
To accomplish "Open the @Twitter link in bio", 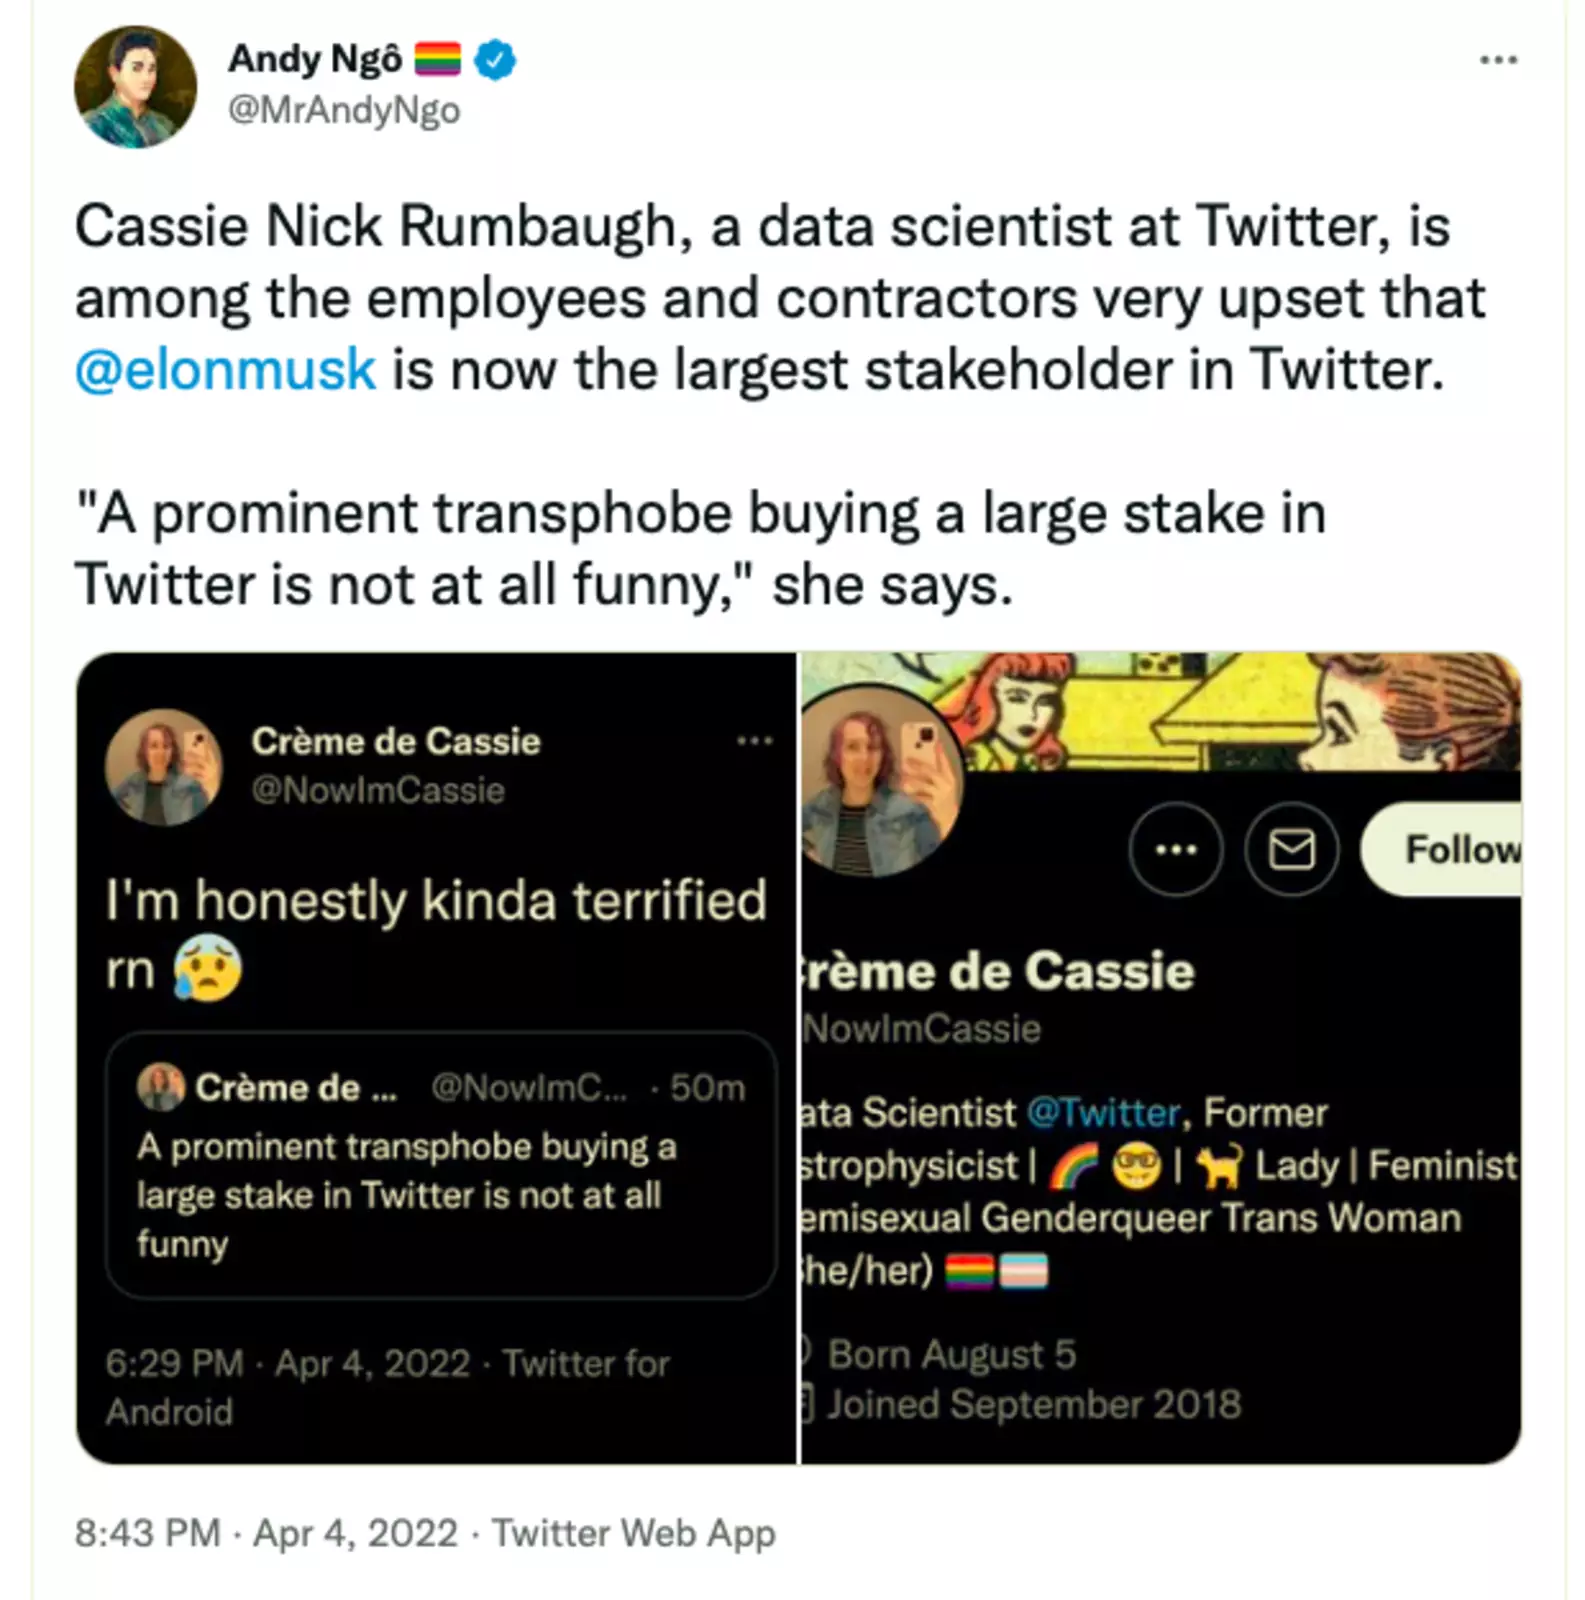I will pos(1104,1112).
